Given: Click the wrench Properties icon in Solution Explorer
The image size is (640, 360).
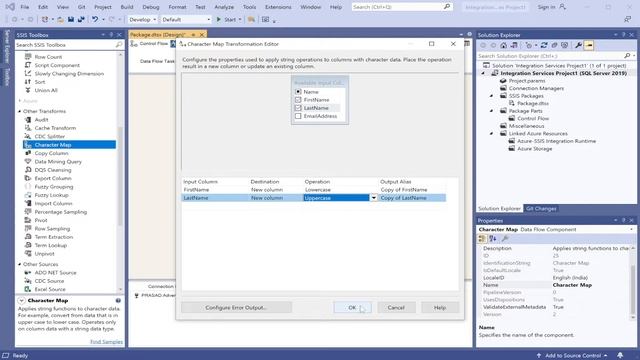Looking at the screenshot, I should [578, 45].
